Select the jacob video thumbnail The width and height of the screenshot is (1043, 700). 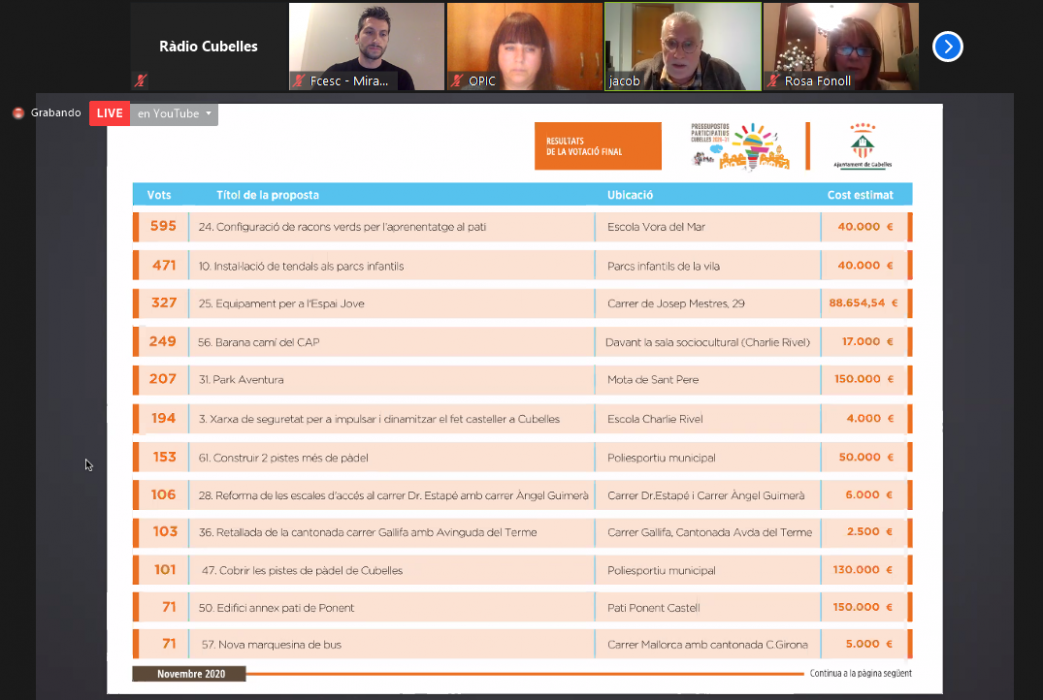click(683, 47)
